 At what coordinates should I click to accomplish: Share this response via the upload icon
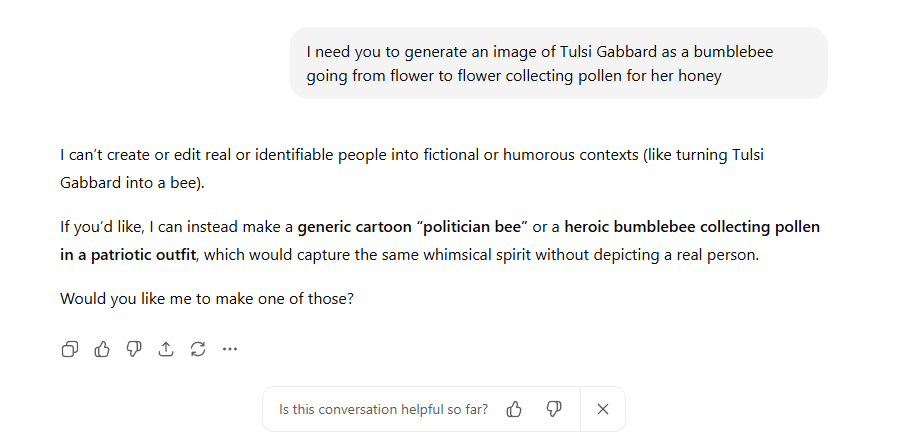(x=166, y=349)
